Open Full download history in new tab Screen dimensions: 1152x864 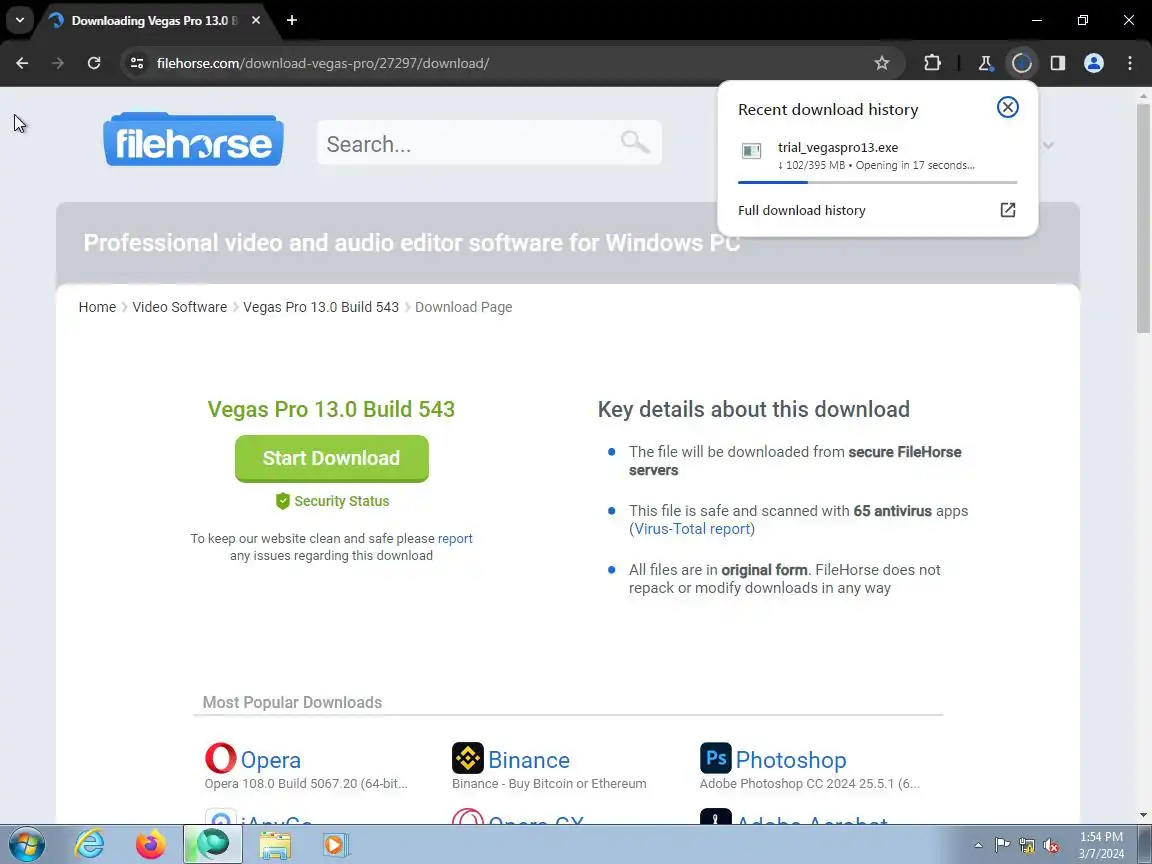point(1007,210)
